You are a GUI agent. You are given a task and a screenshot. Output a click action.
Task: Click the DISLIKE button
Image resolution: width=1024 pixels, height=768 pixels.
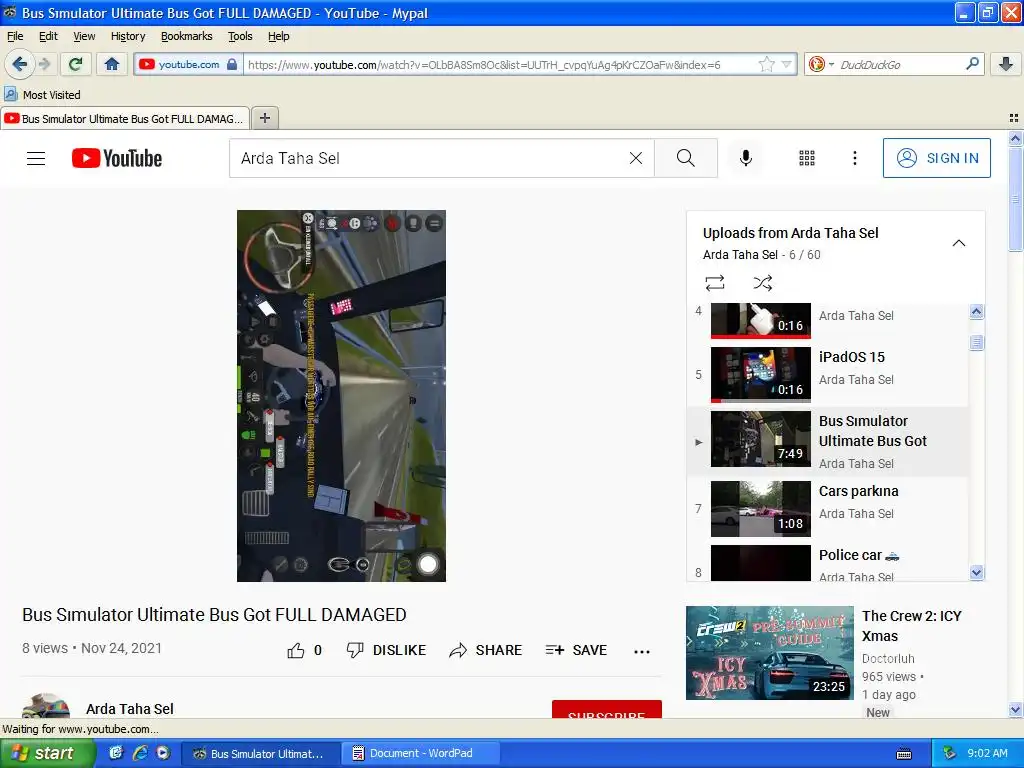(x=386, y=650)
